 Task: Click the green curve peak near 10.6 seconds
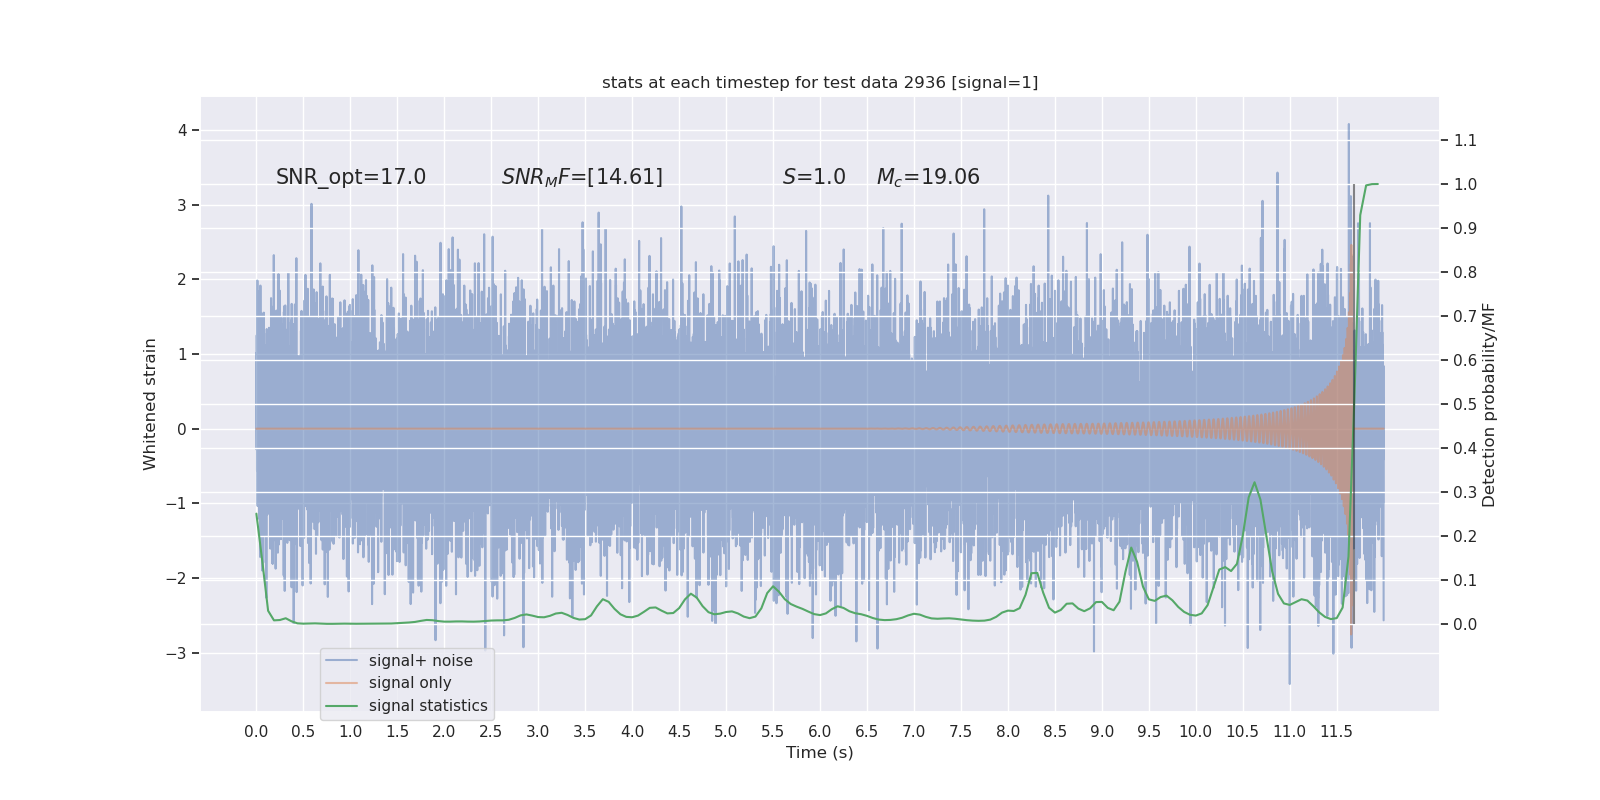(1254, 483)
